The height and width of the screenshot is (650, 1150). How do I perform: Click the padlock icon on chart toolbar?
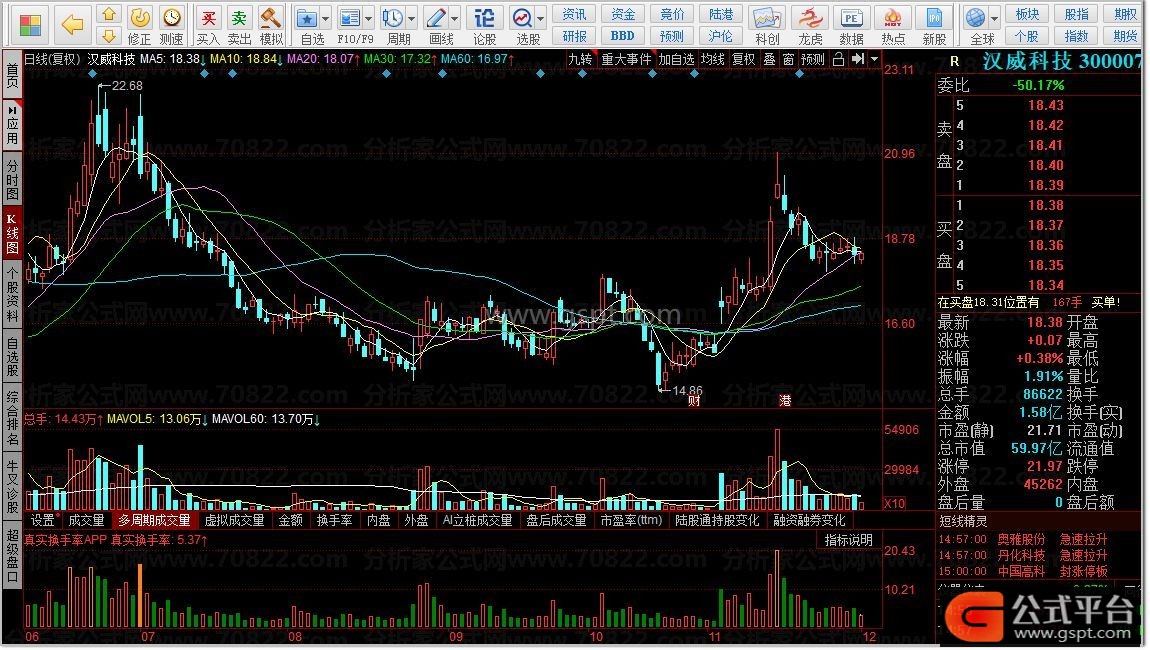(x=838, y=59)
